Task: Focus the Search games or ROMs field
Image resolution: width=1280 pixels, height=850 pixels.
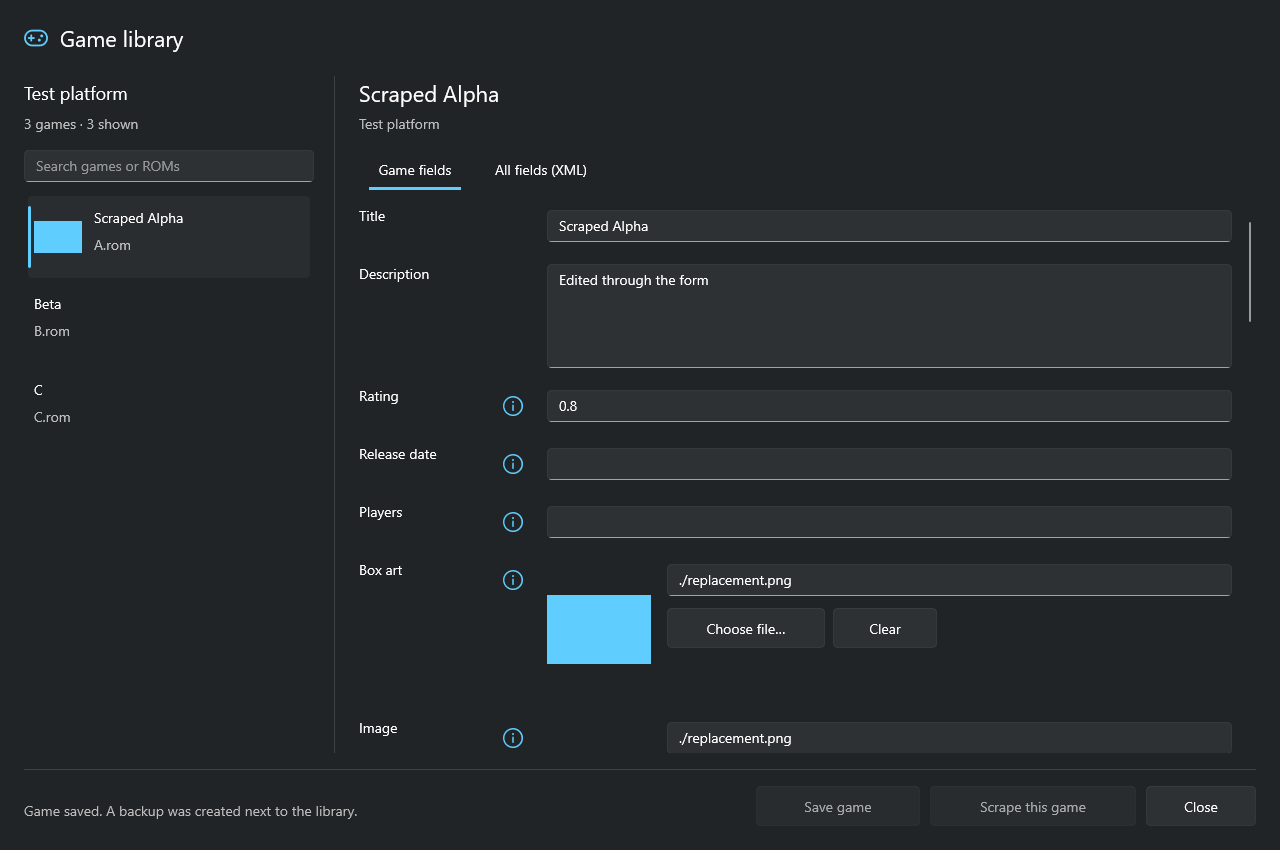Action: pos(169,166)
